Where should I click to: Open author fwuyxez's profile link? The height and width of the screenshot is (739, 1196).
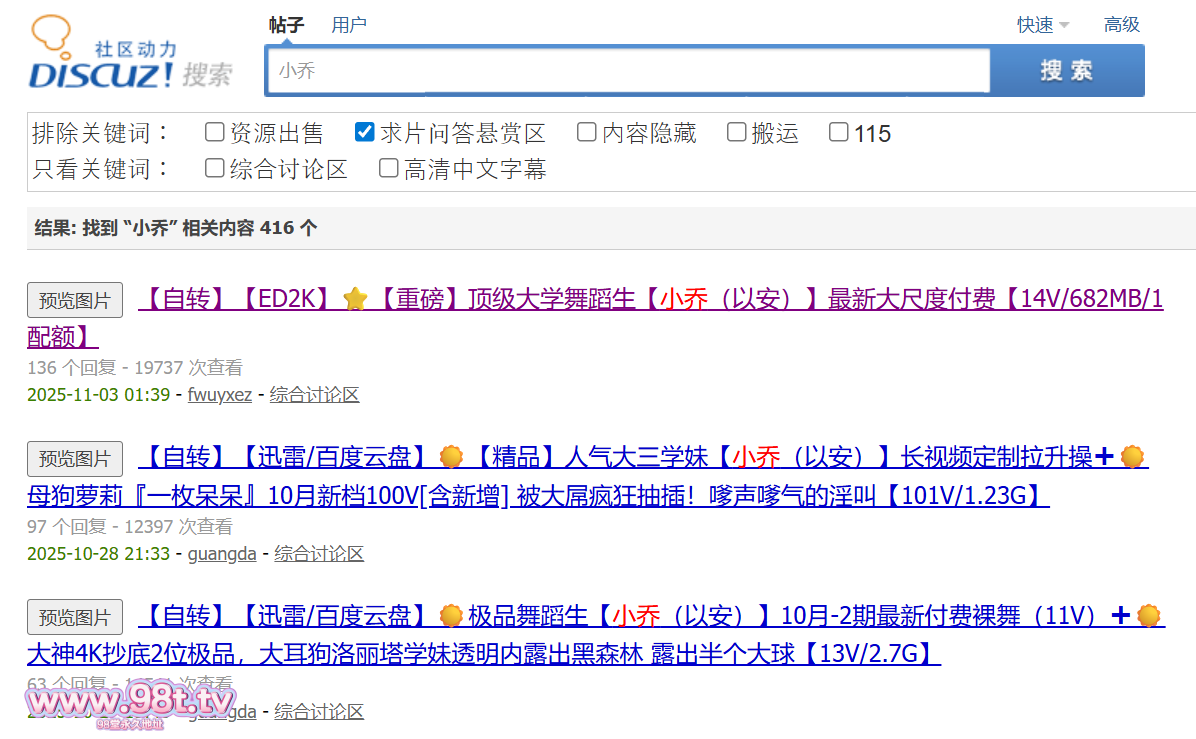pyautogui.click(x=220, y=395)
